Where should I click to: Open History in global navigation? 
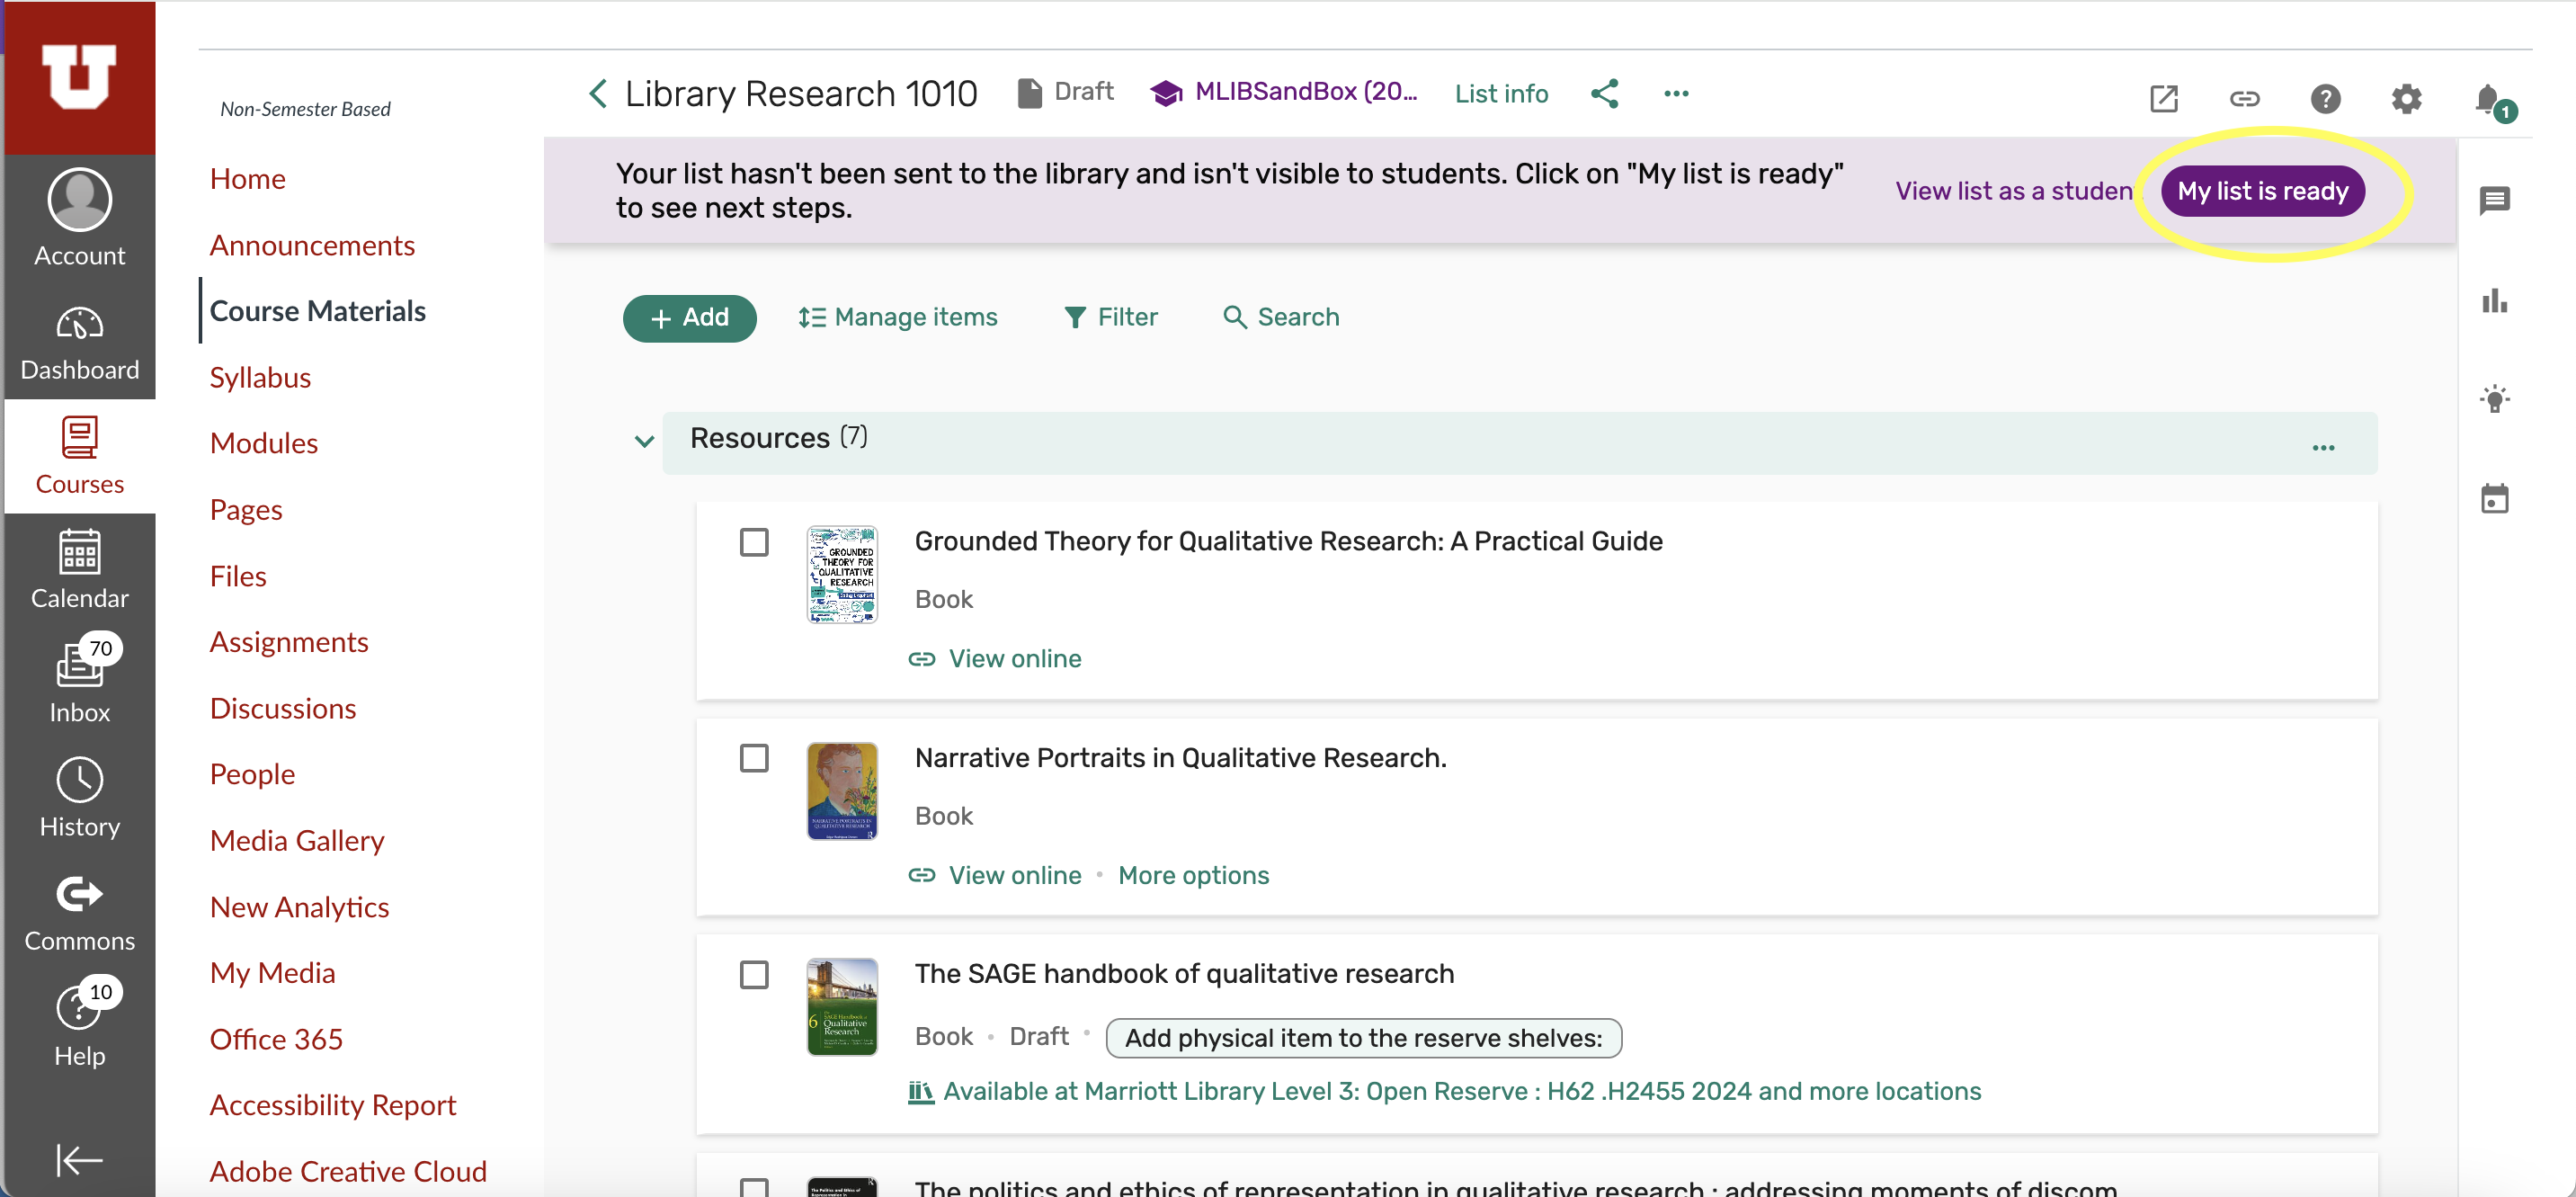click(x=80, y=797)
